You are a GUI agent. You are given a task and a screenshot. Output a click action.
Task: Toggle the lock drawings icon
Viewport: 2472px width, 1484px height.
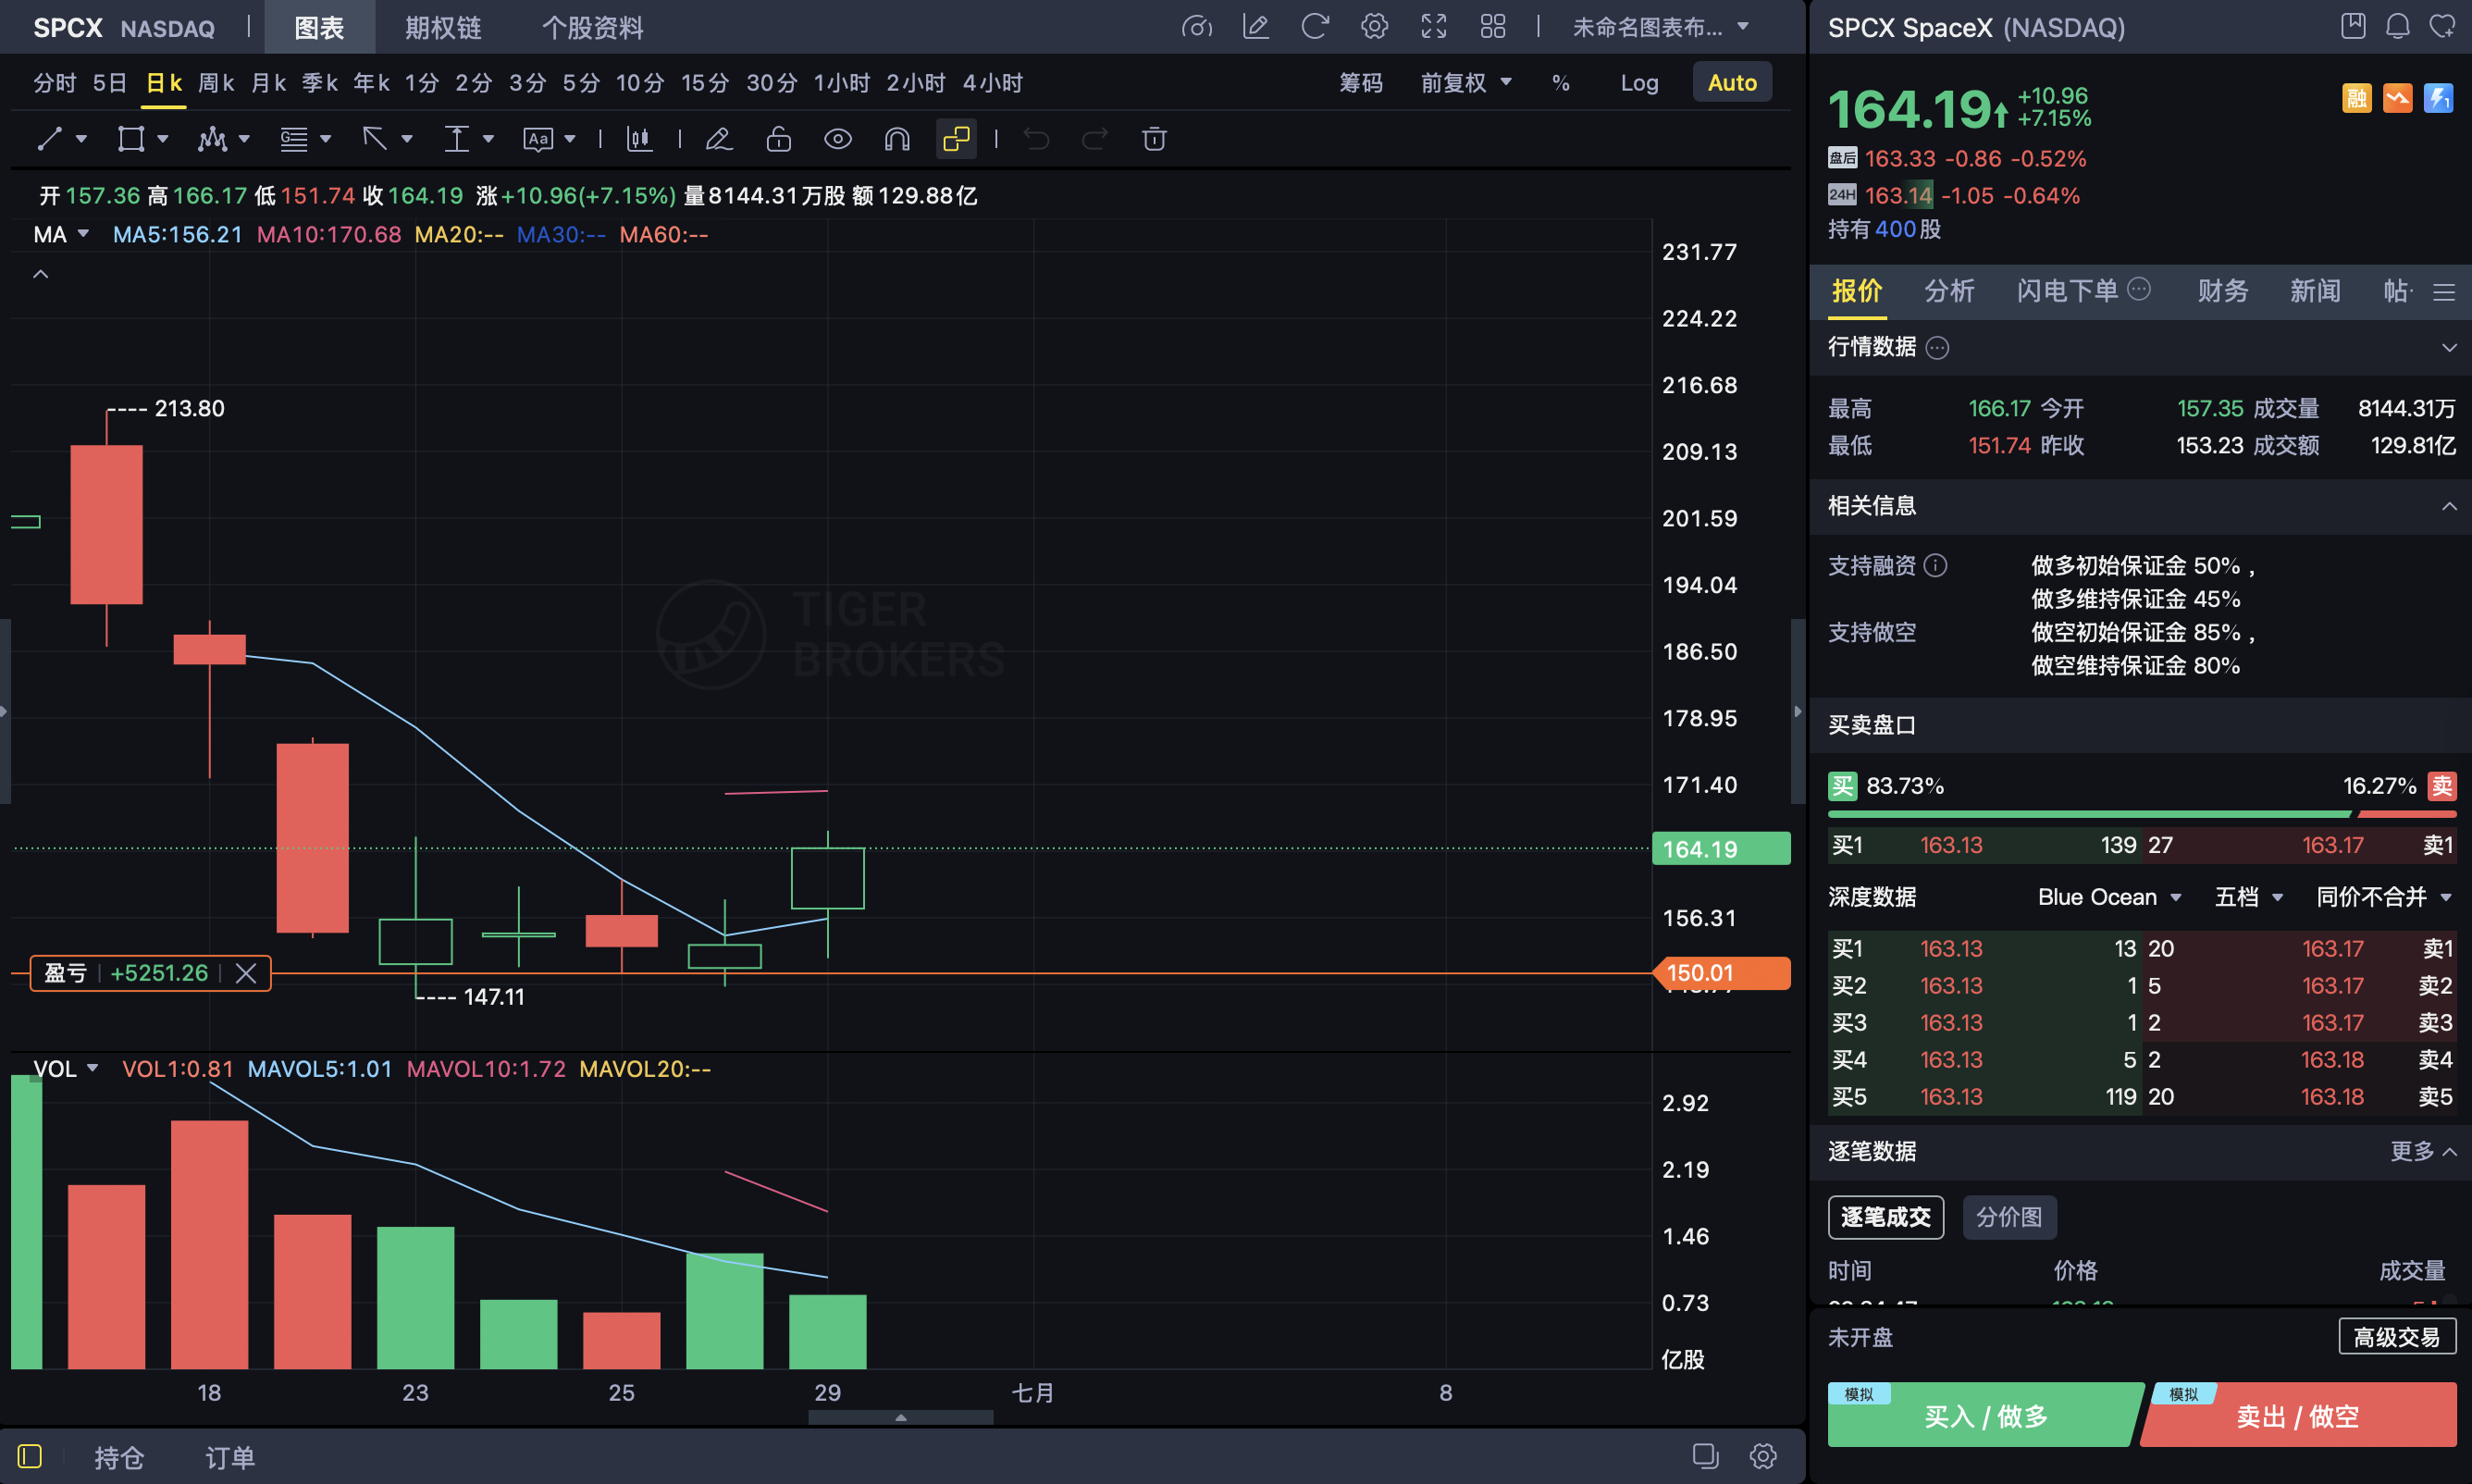click(779, 139)
